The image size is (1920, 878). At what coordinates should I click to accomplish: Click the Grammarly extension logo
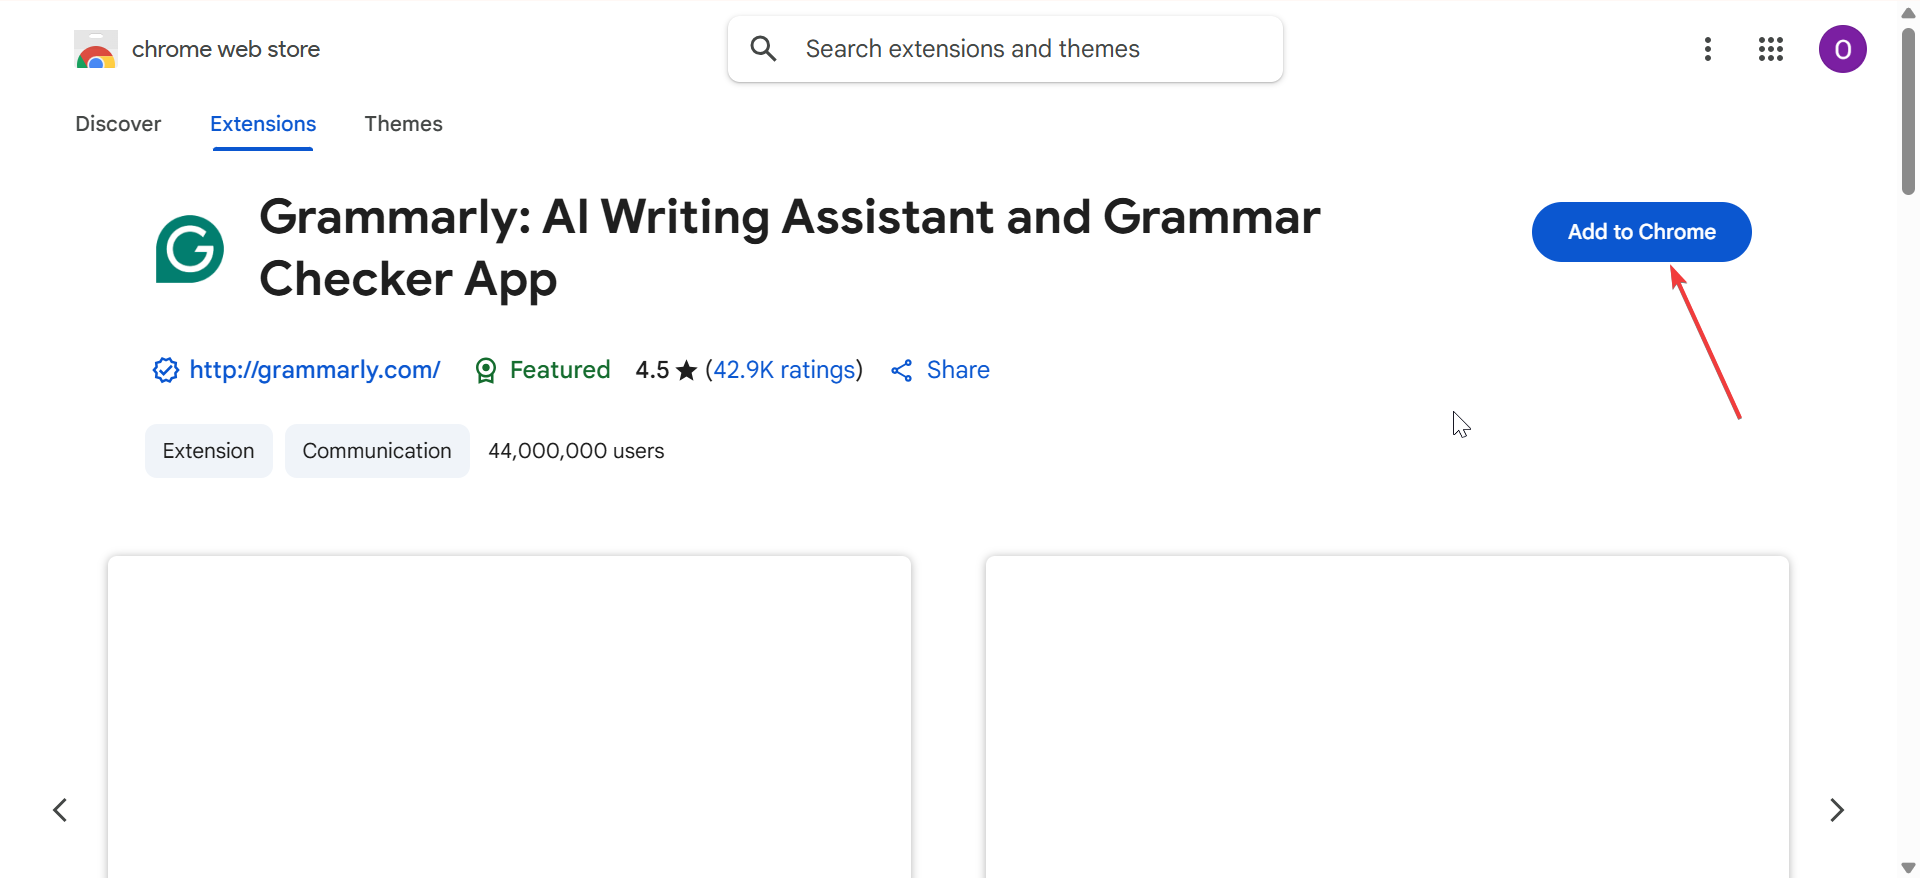[x=190, y=249]
